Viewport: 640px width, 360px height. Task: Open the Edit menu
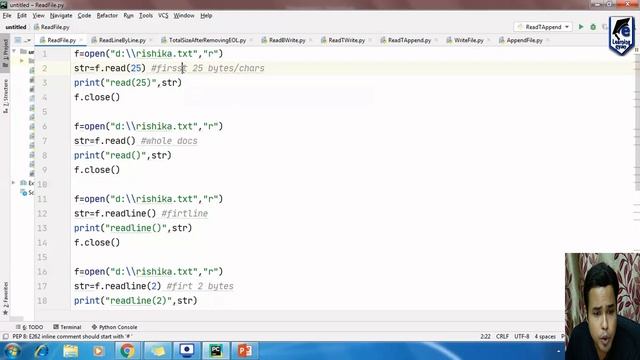pyautogui.click(x=22, y=16)
